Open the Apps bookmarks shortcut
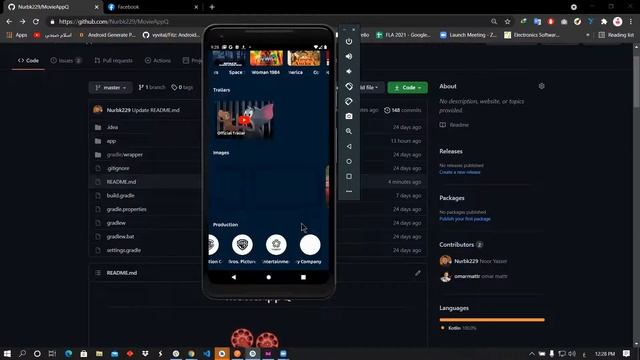Viewport: 640px width, 360px height. [17, 35]
